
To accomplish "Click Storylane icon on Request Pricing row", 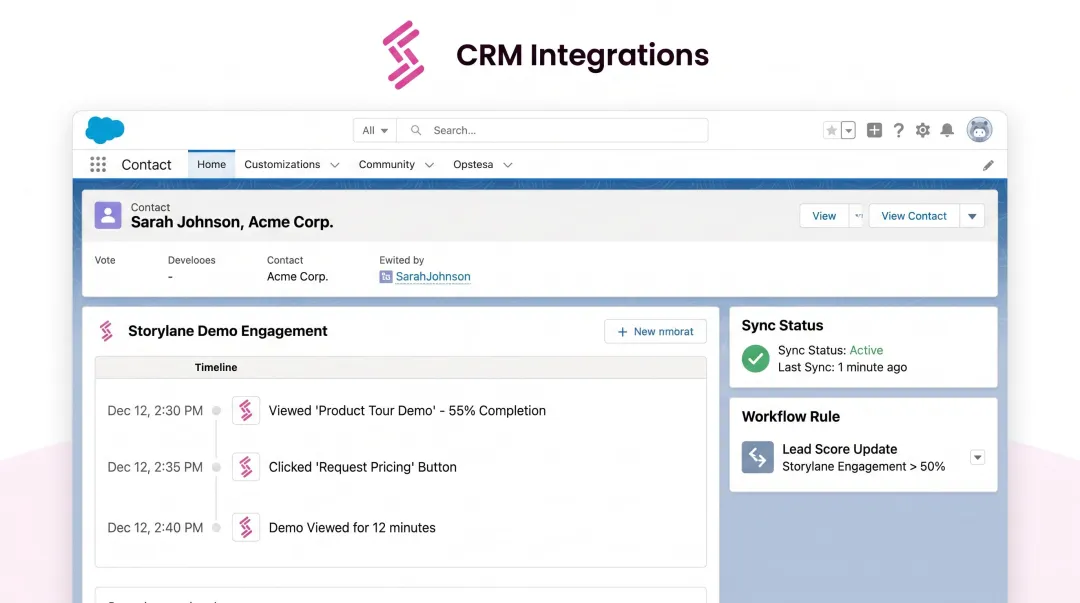I will point(246,467).
